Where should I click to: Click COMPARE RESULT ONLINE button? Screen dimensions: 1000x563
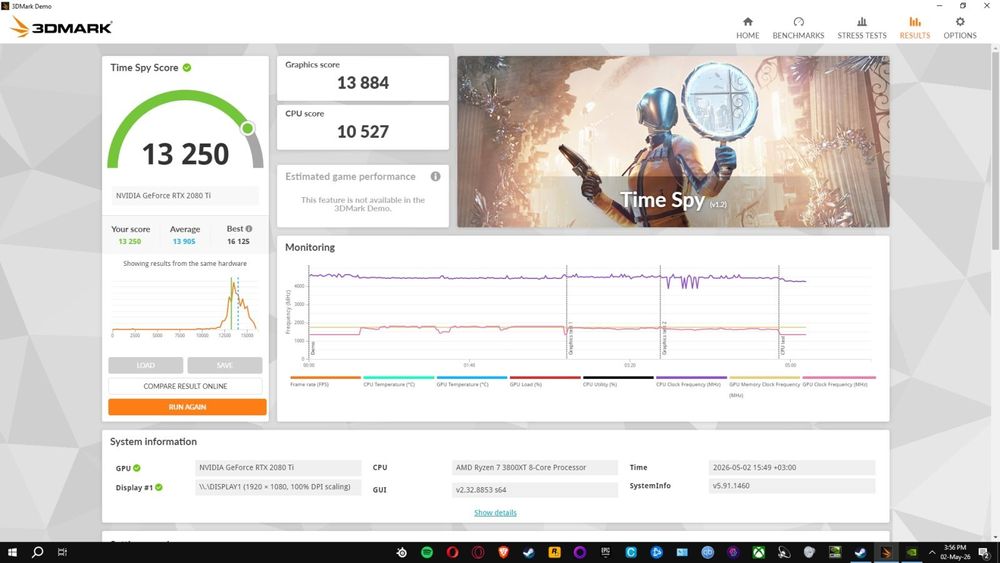pyautogui.click(x=185, y=386)
